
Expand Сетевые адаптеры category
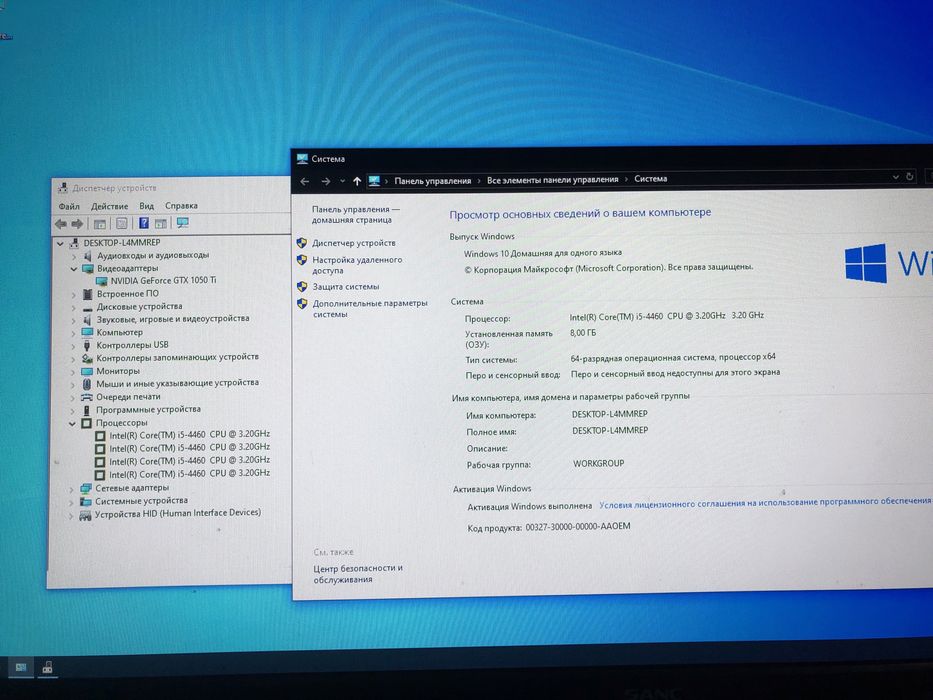click(x=72, y=489)
